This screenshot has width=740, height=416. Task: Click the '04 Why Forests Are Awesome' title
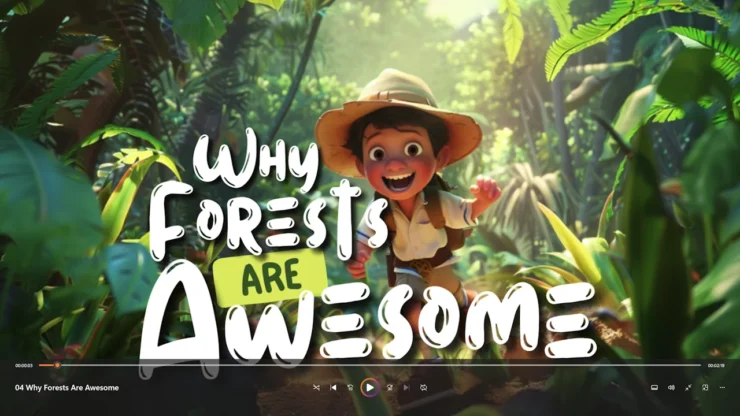(x=67, y=388)
